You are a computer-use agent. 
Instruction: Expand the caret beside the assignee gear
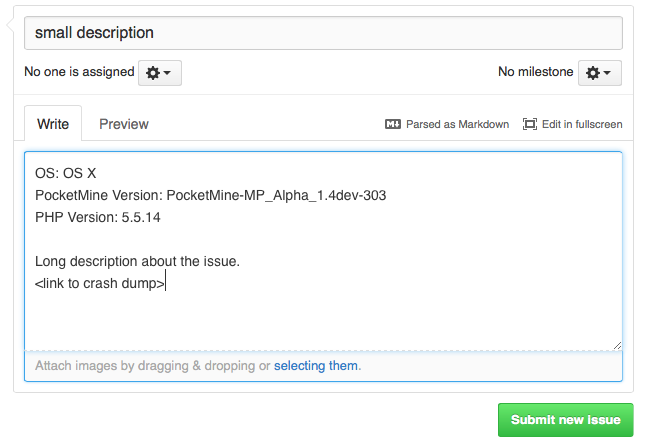click(167, 73)
